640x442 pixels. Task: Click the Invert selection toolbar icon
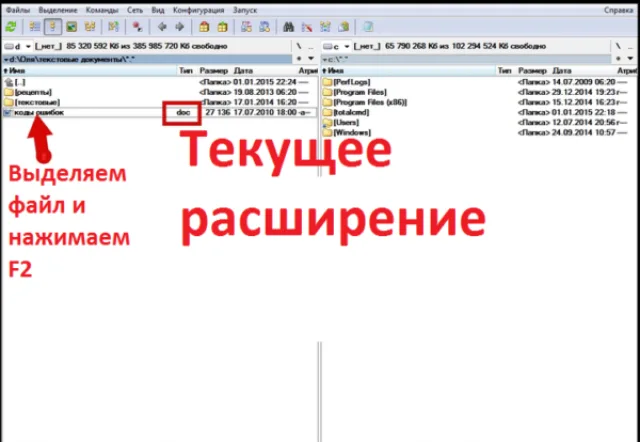point(113,27)
